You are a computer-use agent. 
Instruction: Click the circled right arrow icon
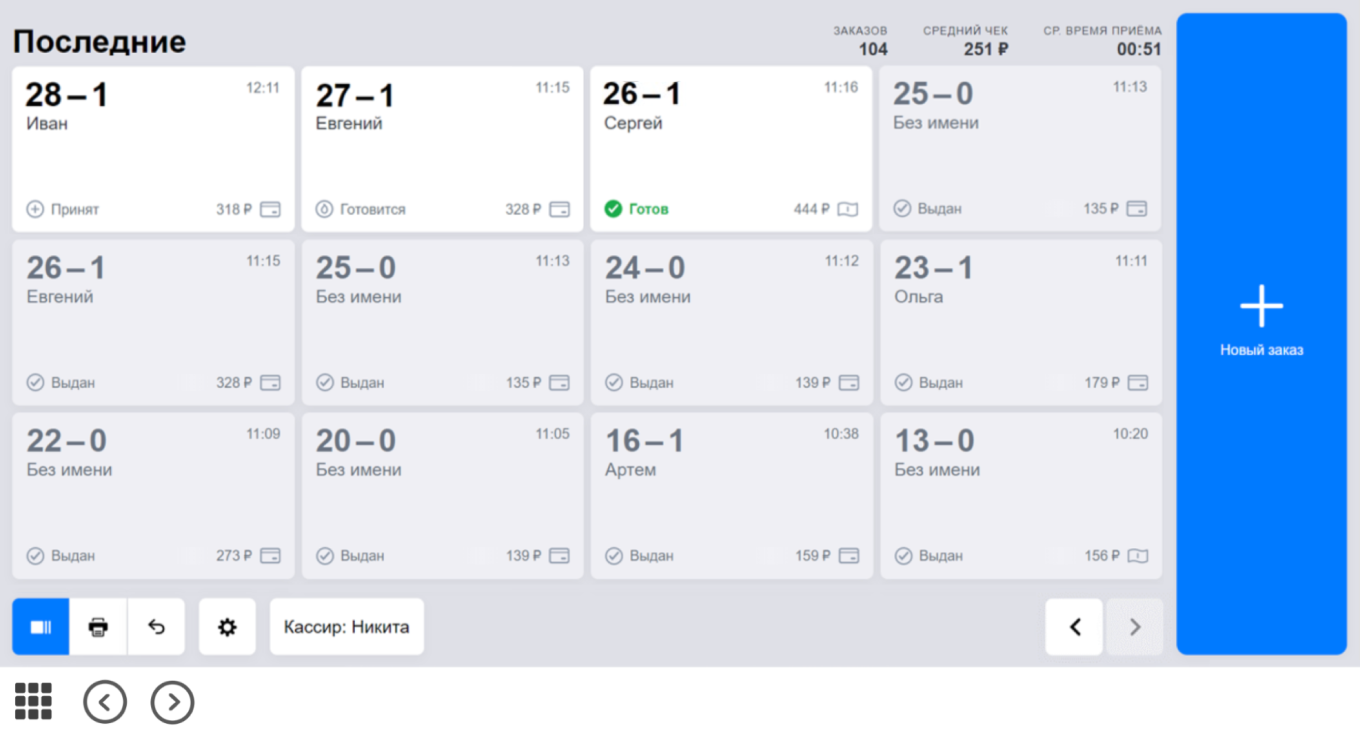tap(172, 703)
